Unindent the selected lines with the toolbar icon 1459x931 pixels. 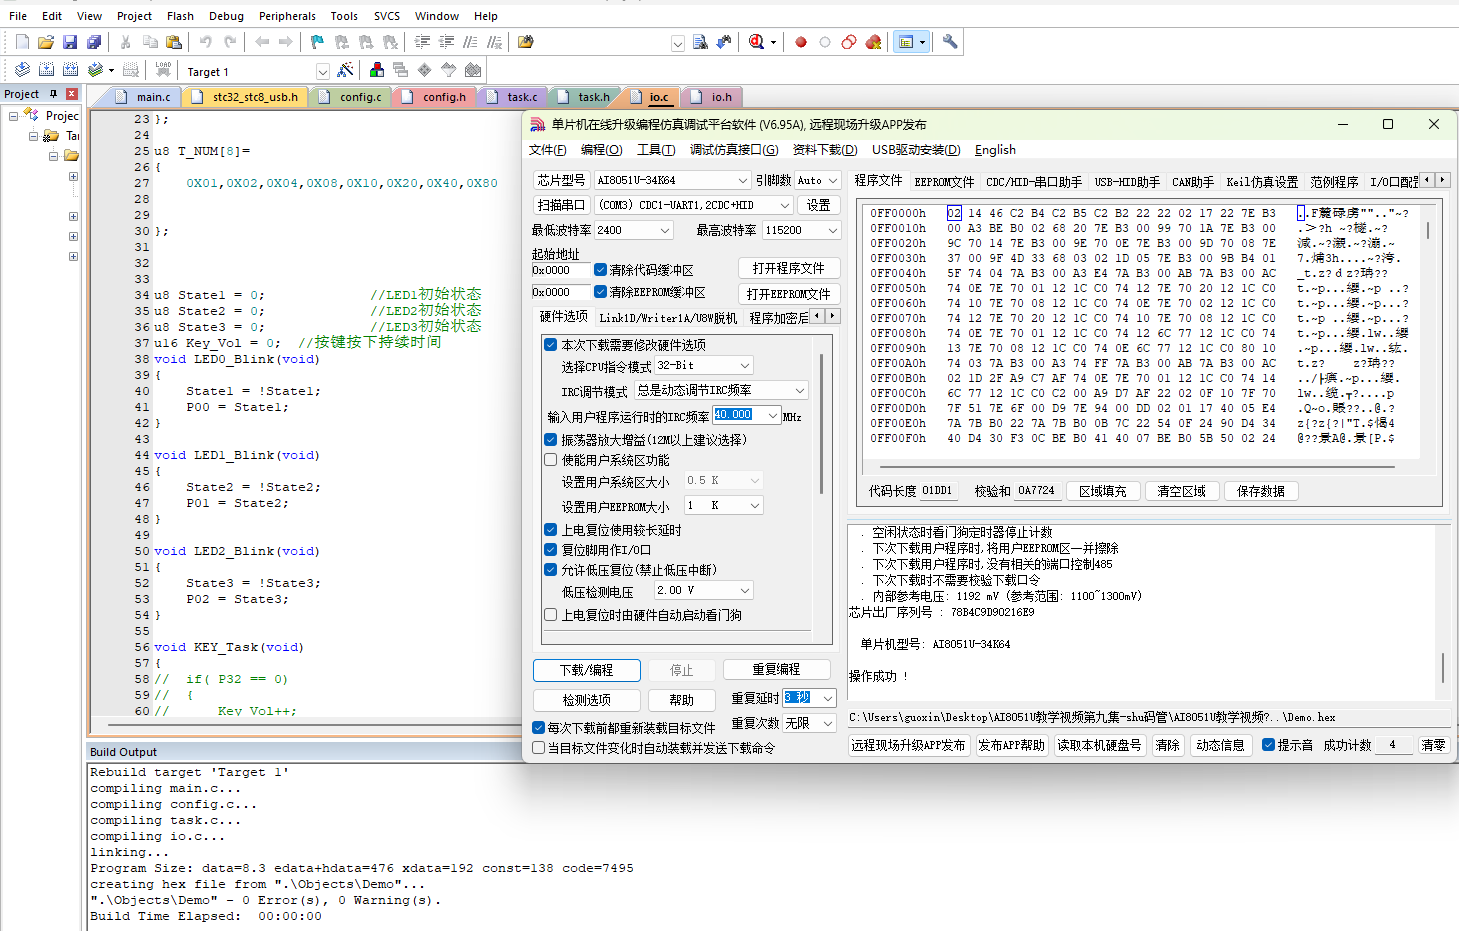pyautogui.click(x=446, y=42)
